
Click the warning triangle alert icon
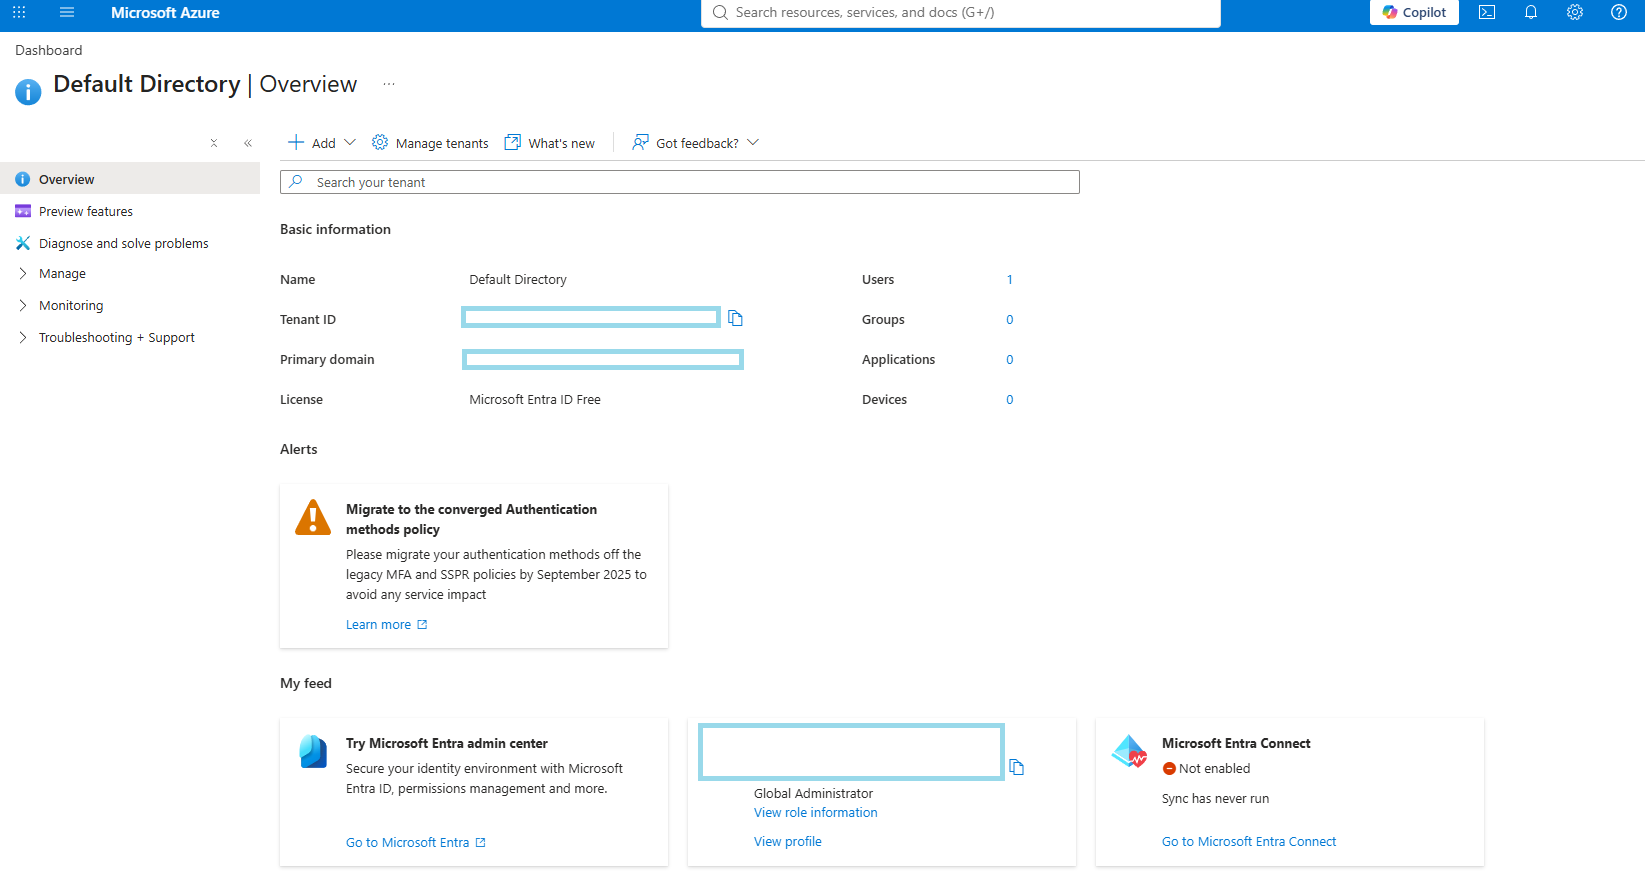313,518
